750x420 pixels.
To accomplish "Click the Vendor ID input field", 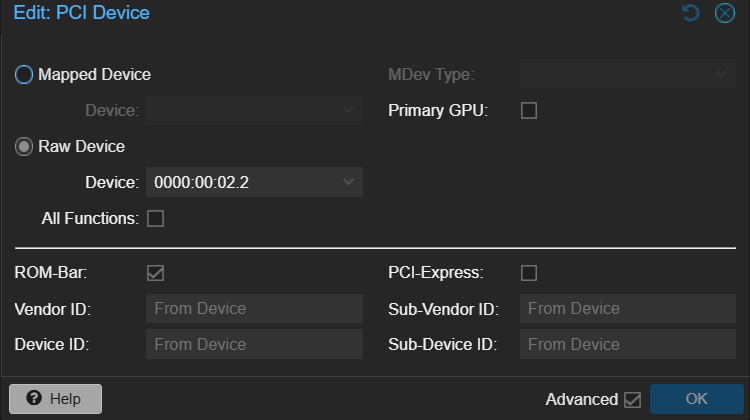I will (x=254, y=309).
